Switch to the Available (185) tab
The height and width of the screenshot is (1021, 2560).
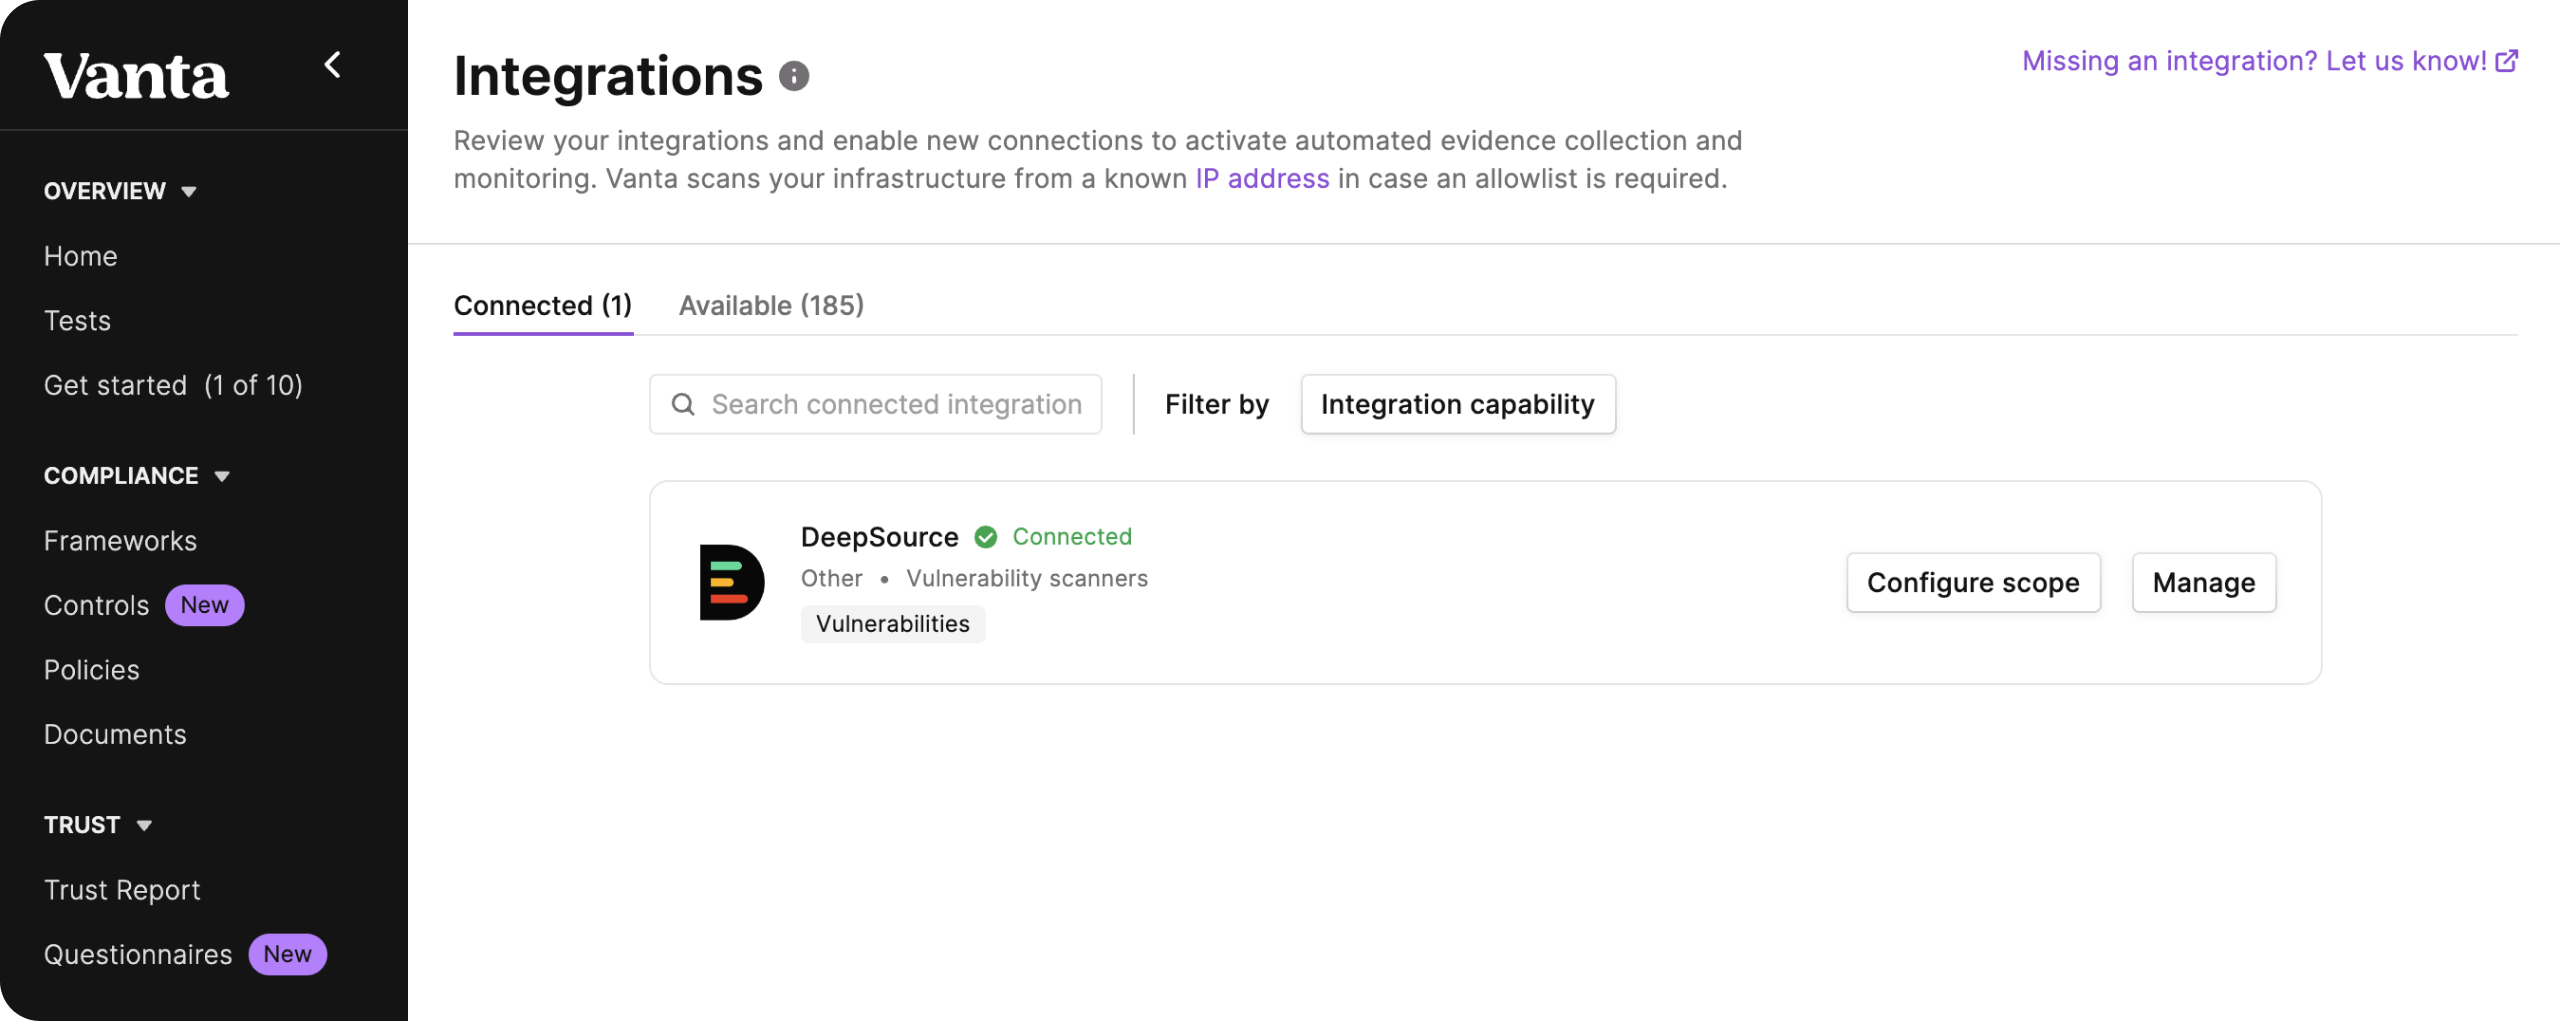(x=771, y=305)
